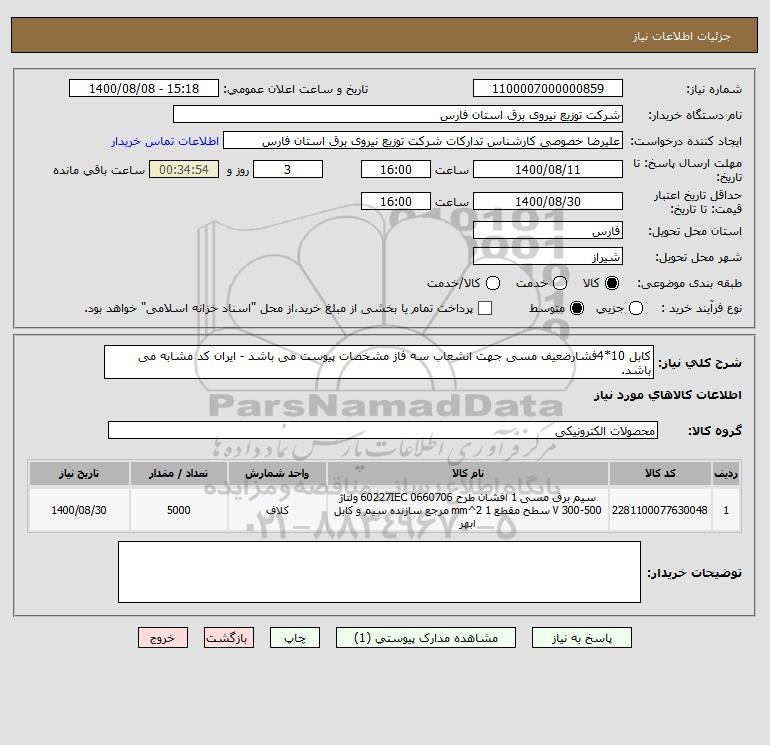Click the خروج exit button
This screenshot has width=770, height=745.
tap(163, 638)
